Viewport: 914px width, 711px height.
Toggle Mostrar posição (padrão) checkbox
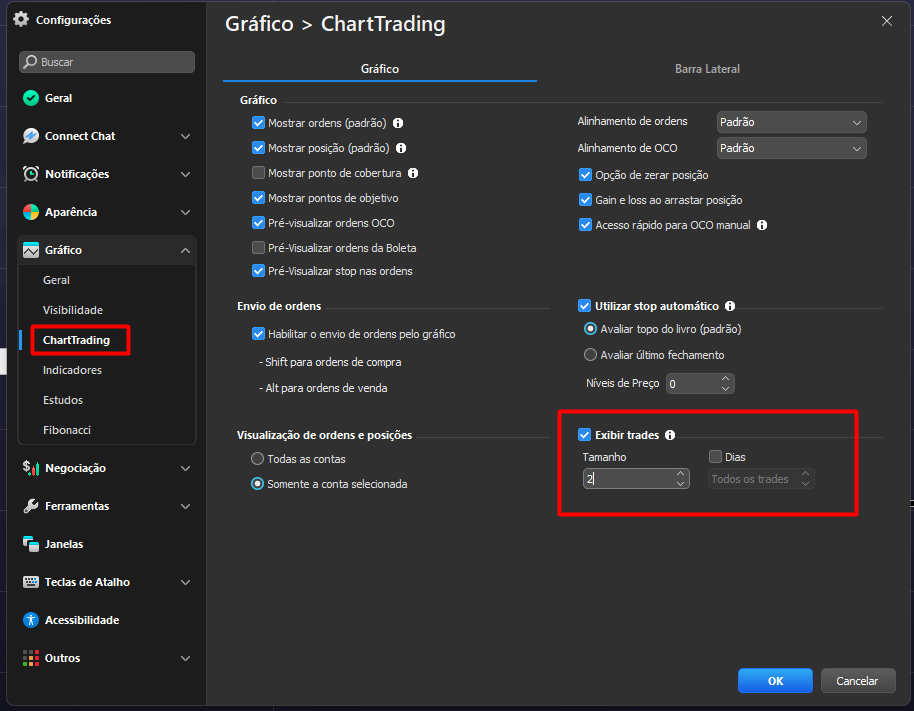pyautogui.click(x=258, y=148)
